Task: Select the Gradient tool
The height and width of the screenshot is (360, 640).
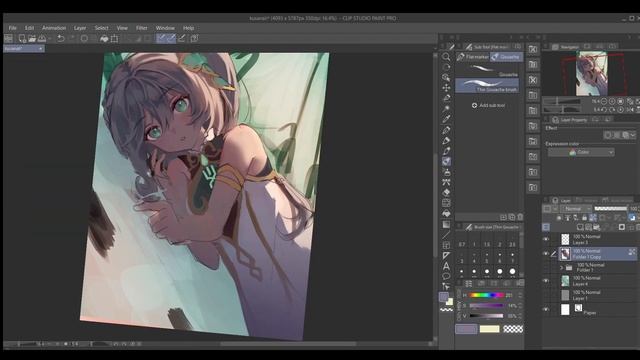Action: coord(447,224)
